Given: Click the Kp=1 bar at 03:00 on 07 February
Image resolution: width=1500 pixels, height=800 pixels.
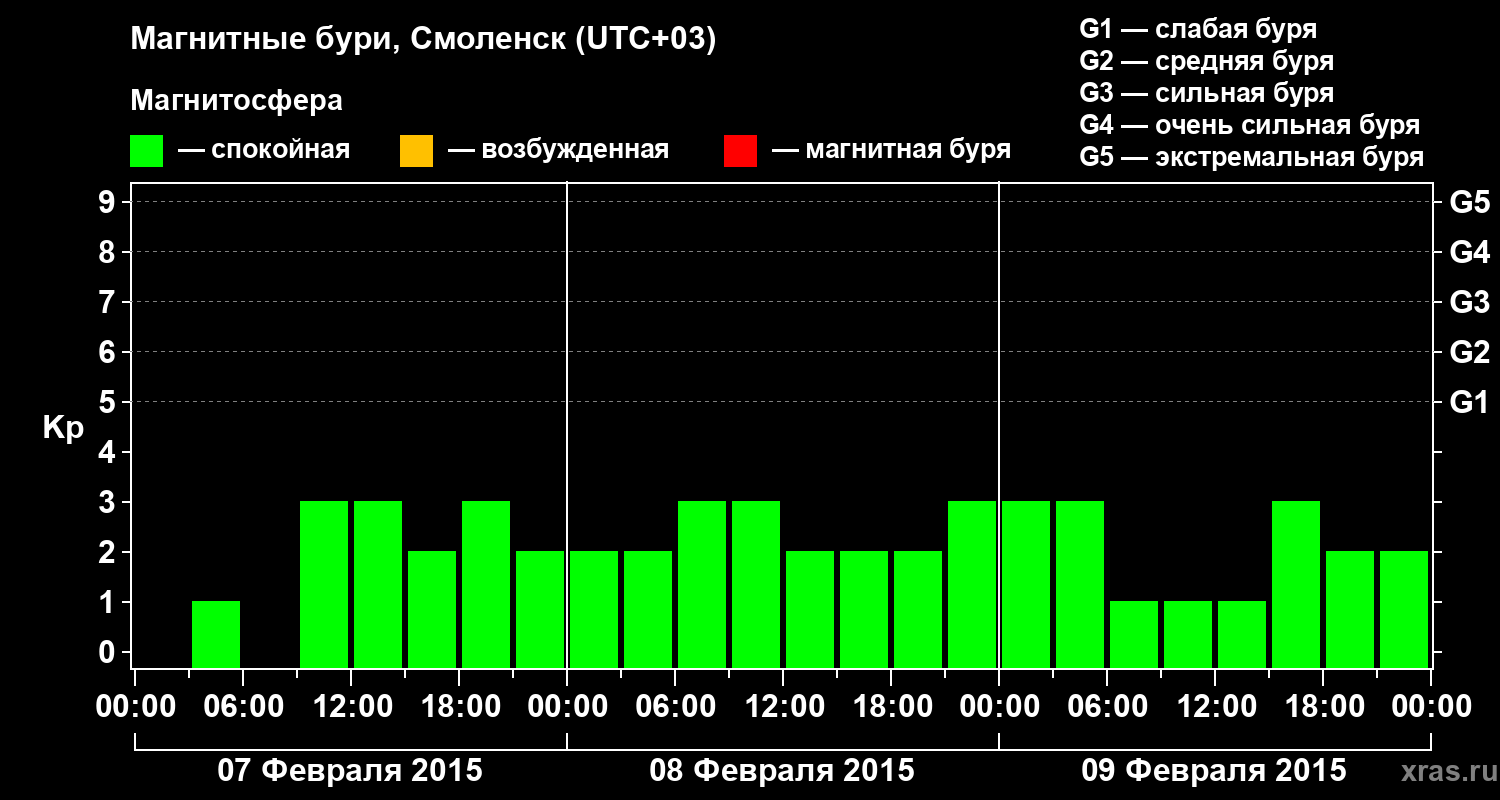Looking at the screenshot, I should pos(216,634).
